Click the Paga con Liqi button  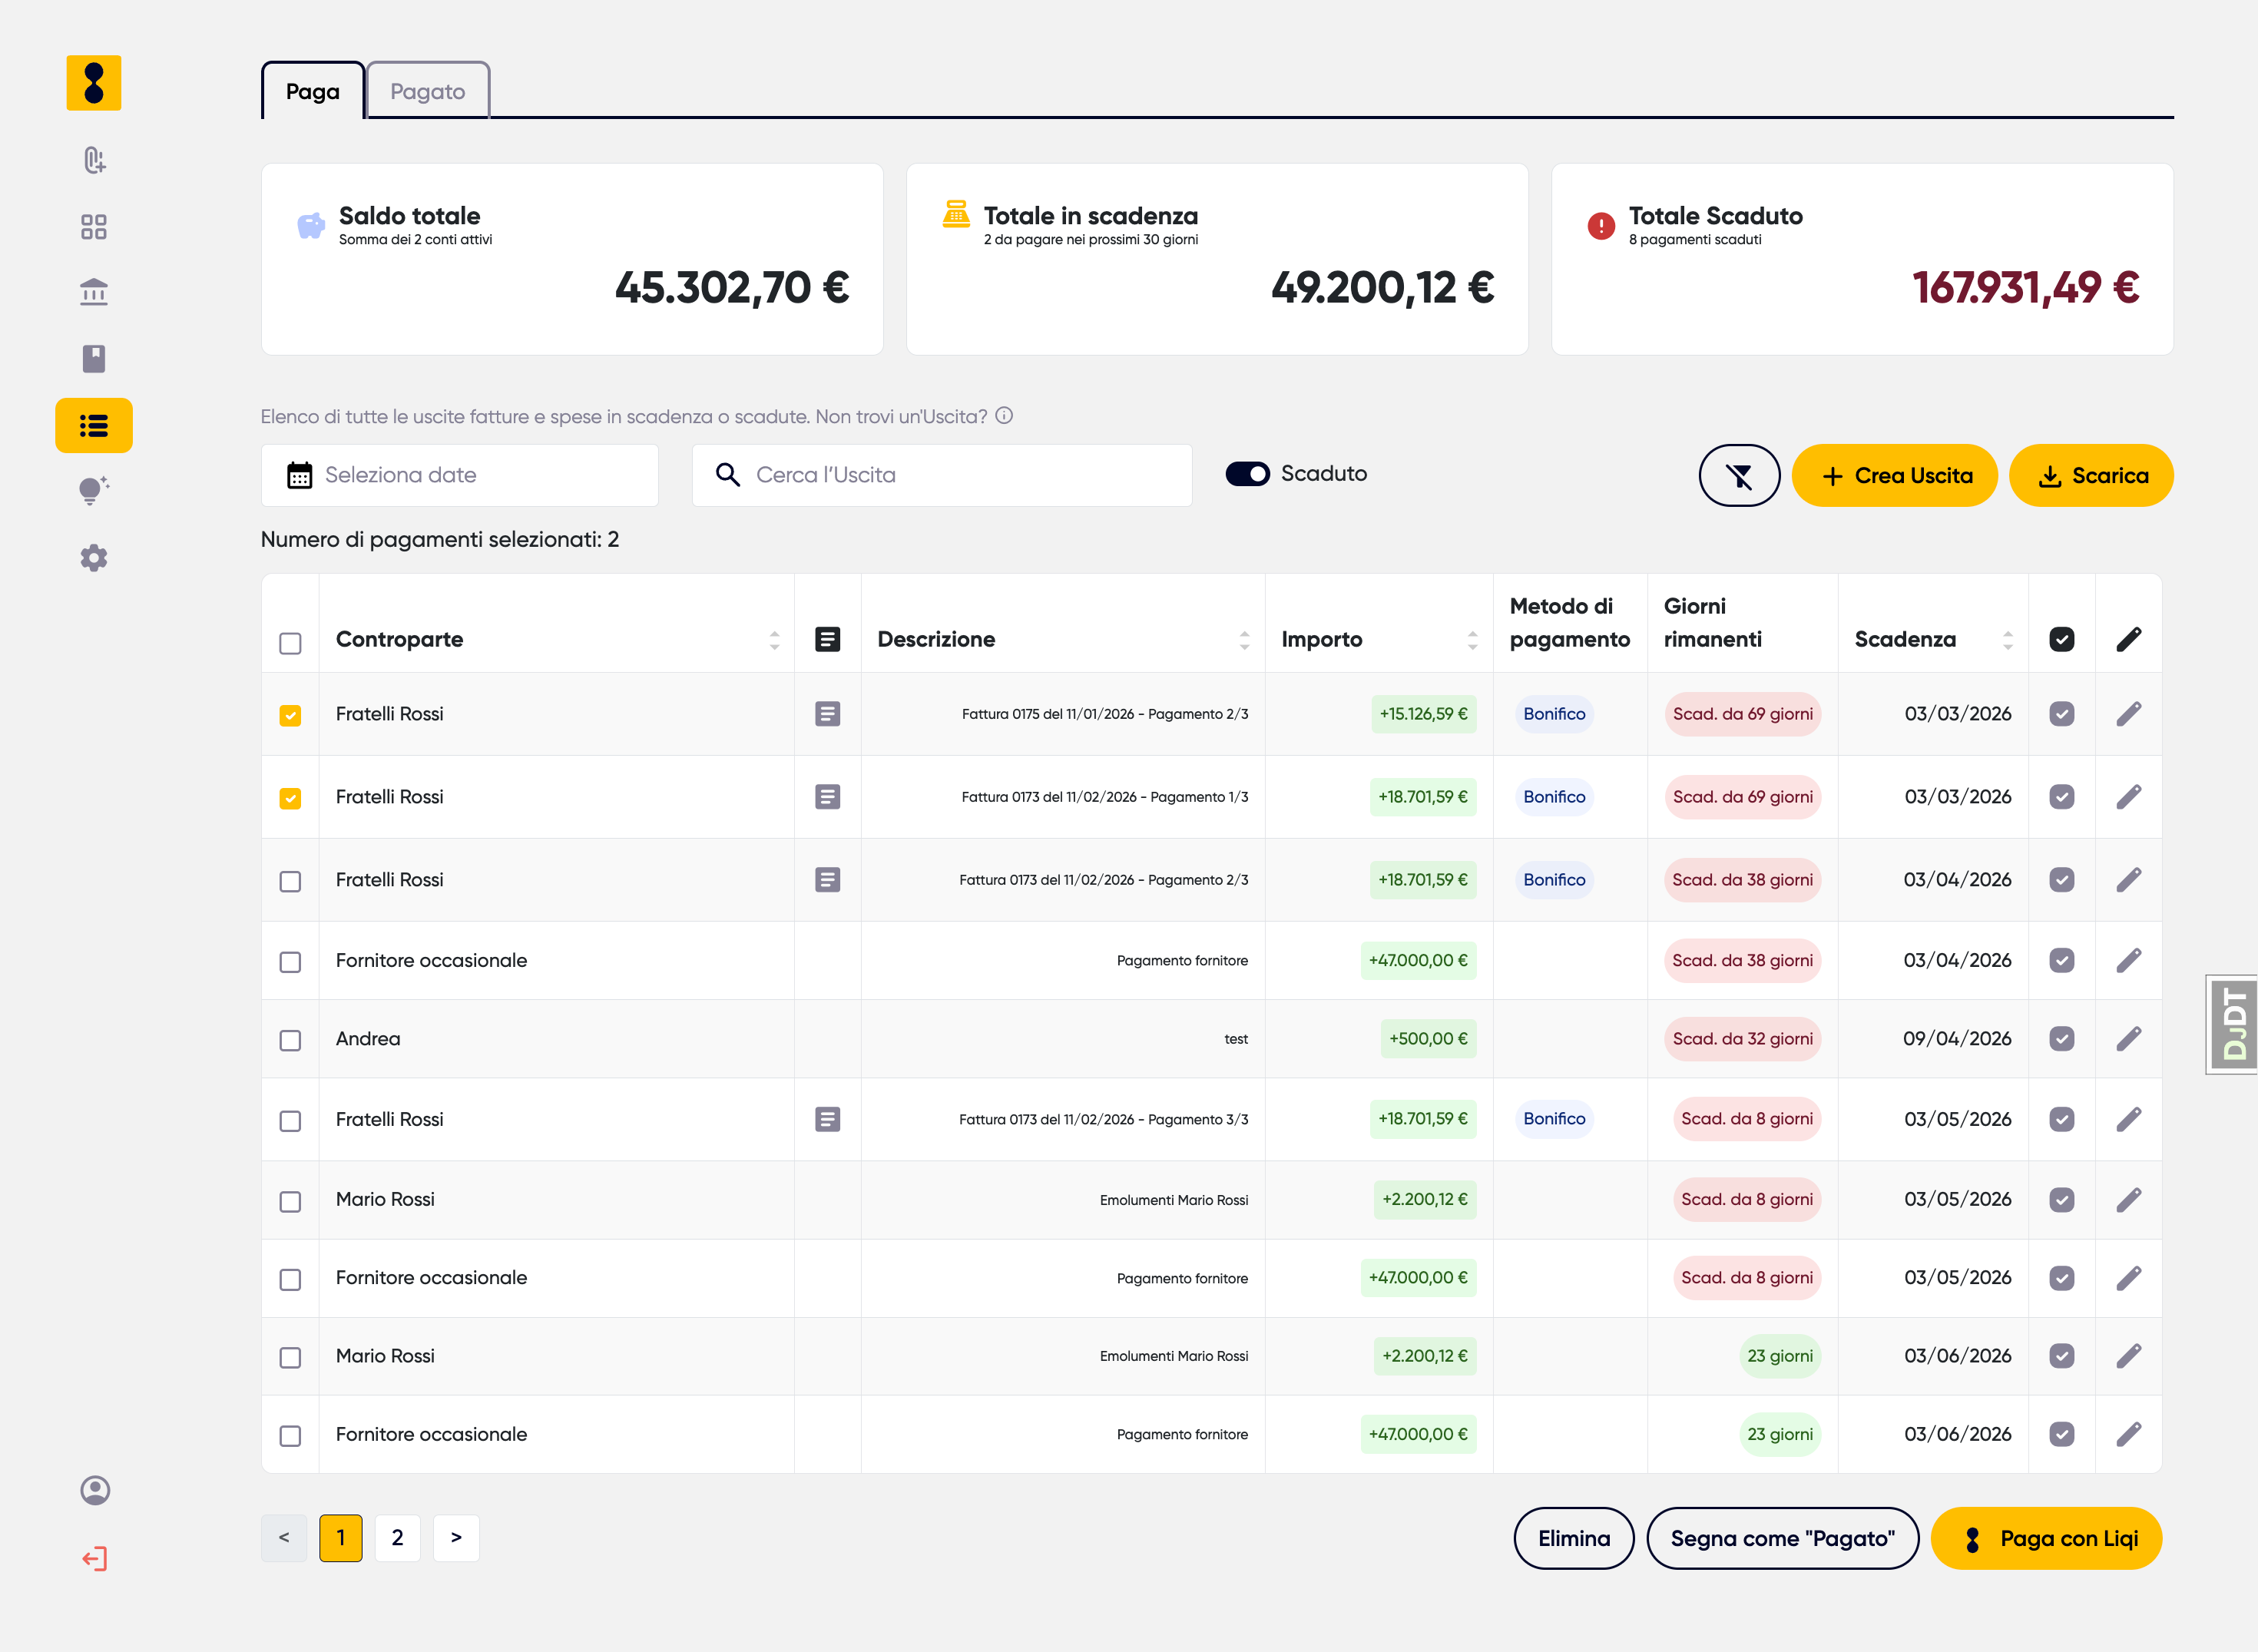[x=2046, y=1538]
